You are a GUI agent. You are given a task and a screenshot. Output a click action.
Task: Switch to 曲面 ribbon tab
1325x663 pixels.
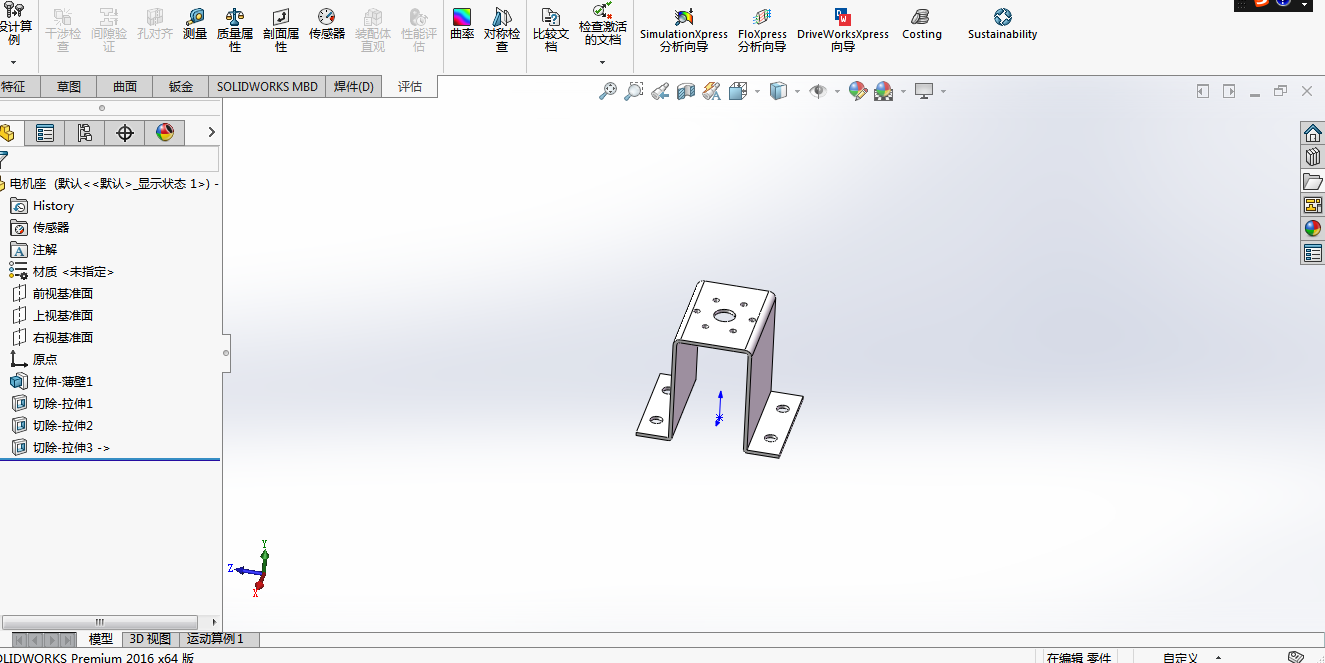pos(125,87)
